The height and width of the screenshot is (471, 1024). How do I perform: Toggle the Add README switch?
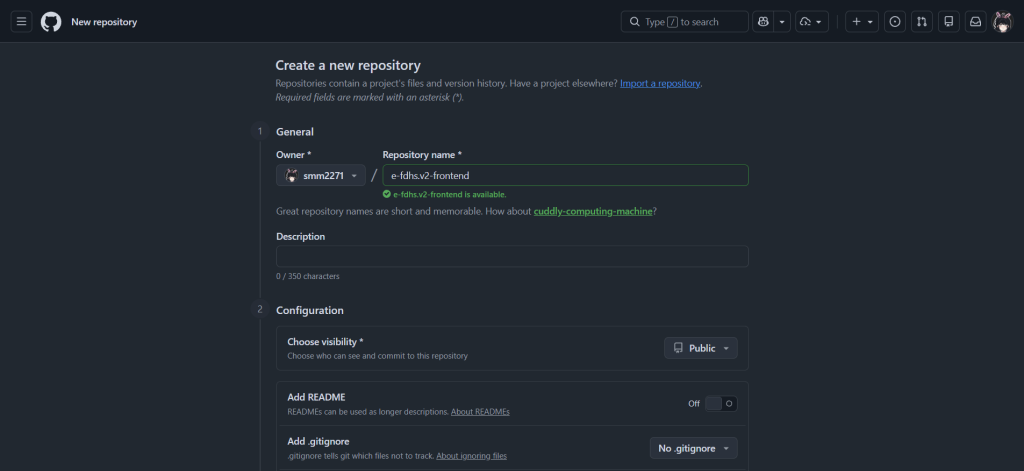click(x=721, y=404)
